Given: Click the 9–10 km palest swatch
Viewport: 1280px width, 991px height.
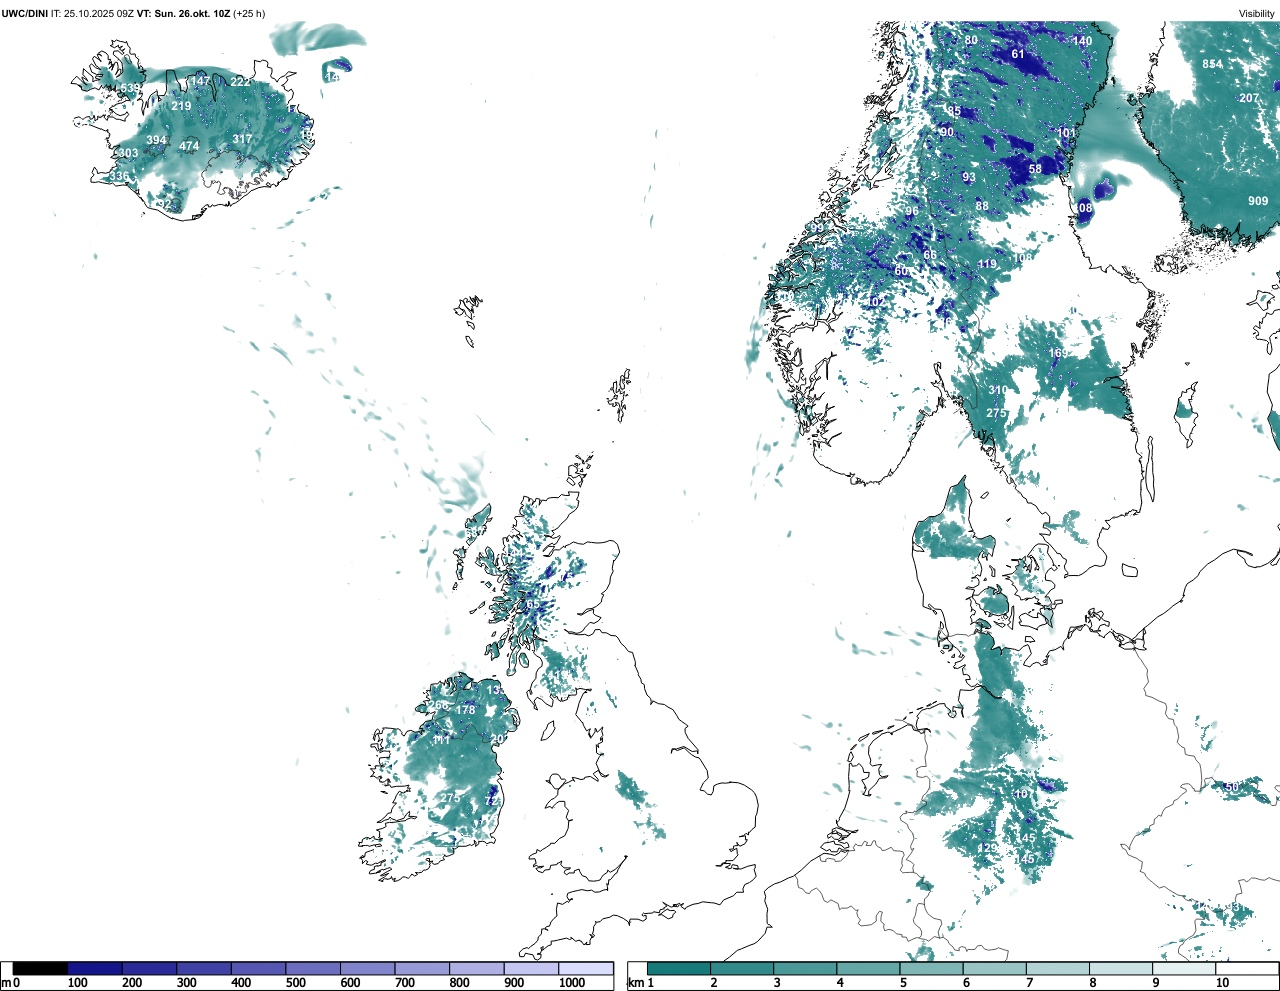Looking at the screenshot, I should [1184, 968].
